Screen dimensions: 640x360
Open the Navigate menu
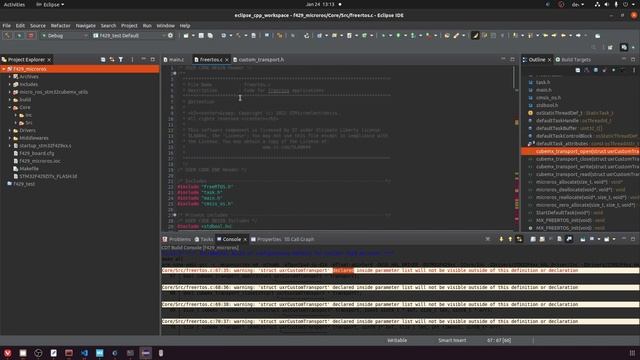pyautogui.click(x=85, y=25)
